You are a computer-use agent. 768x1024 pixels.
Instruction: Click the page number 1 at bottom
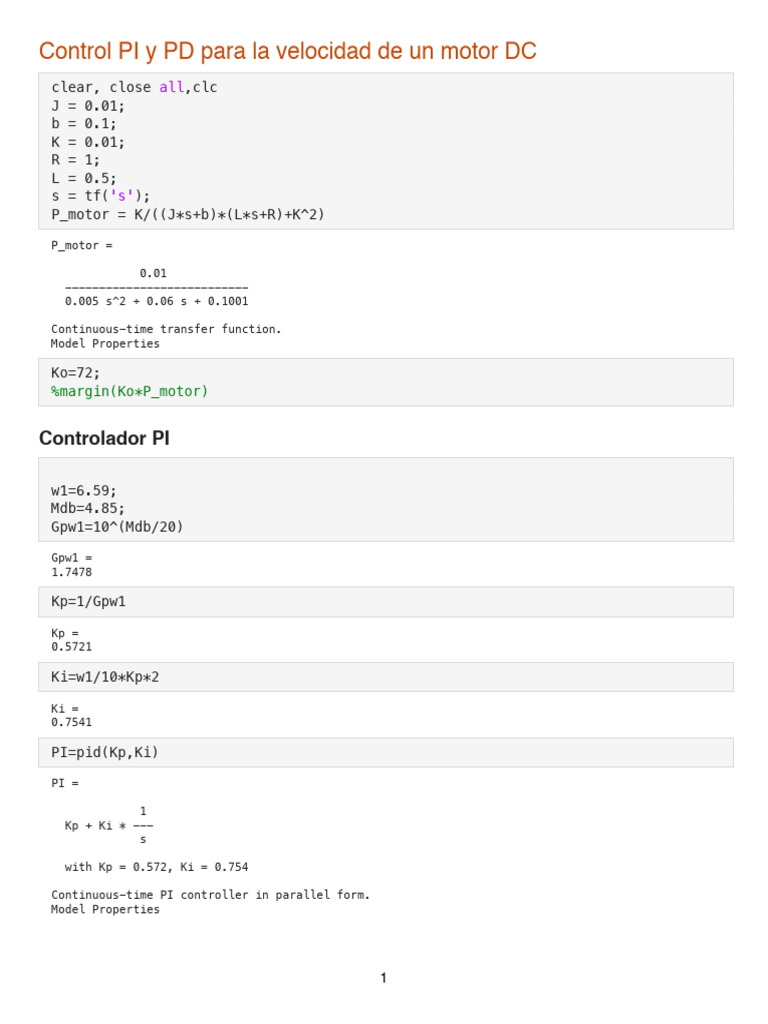[x=383, y=978]
